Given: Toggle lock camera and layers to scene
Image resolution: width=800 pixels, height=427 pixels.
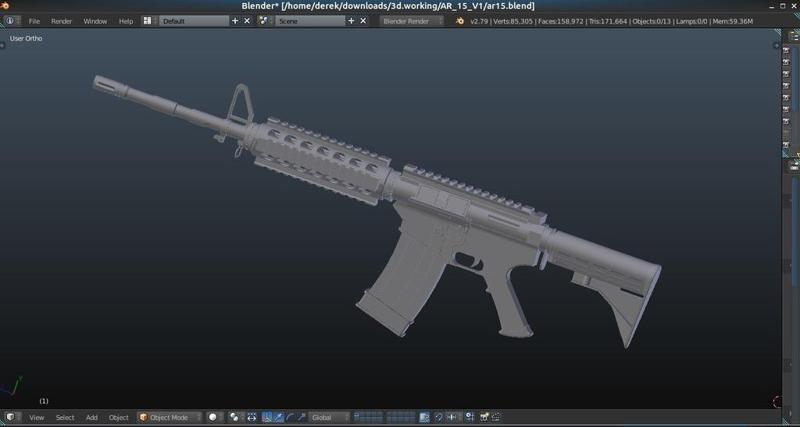Looking at the screenshot, I should pyautogui.click(x=424, y=417).
